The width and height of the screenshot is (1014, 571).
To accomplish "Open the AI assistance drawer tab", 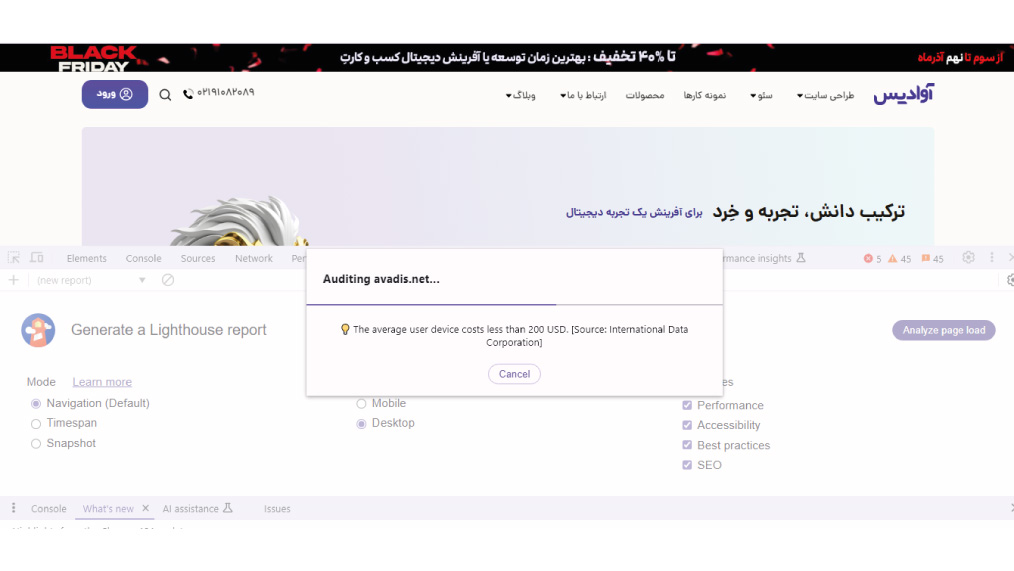I will click(x=197, y=508).
